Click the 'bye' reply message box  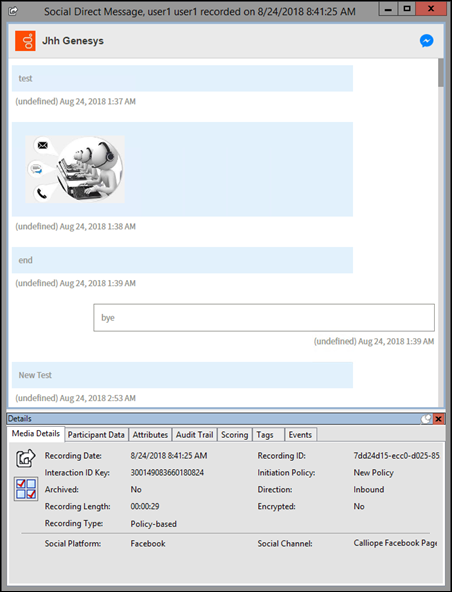point(264,318)
